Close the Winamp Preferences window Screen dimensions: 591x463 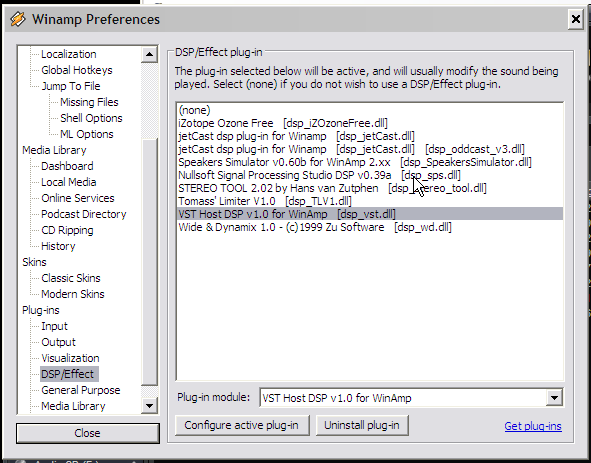pos(576,19)
